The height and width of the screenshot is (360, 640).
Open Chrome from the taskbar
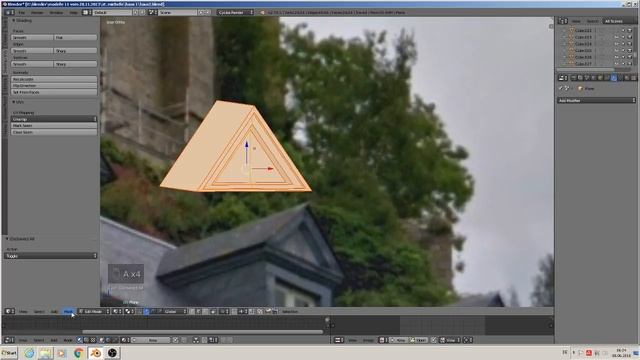[78, 353]
